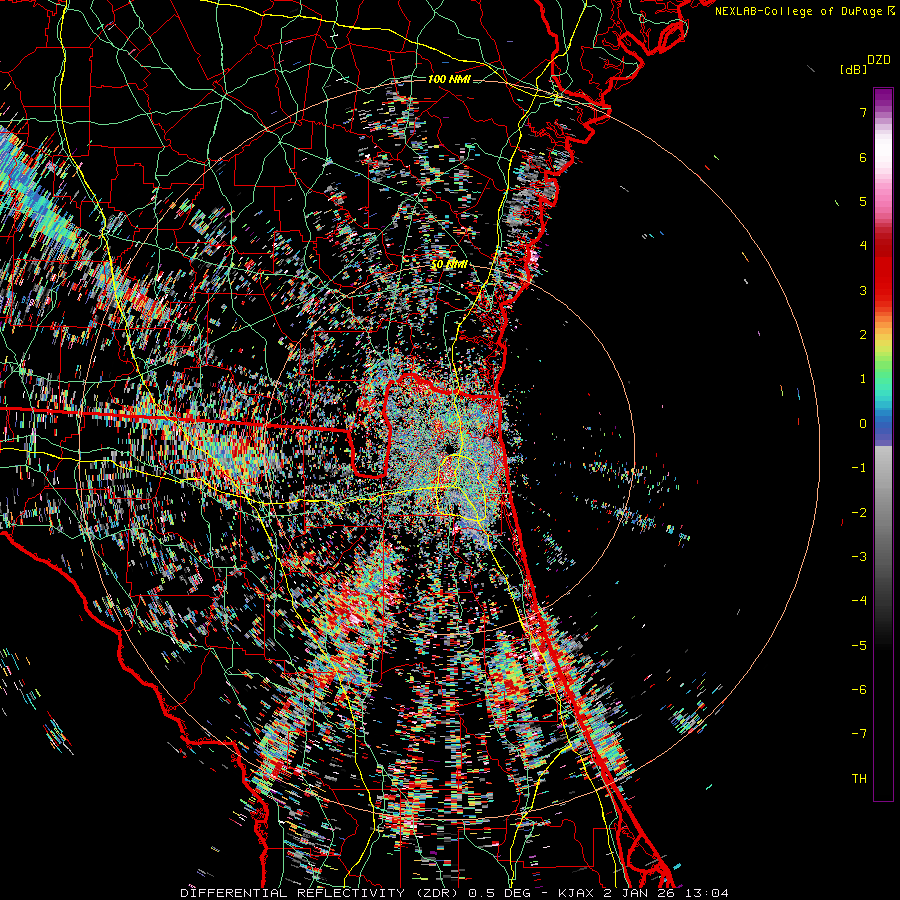Click the "[dB]" units label
This screenshot has width=900, height=900.
[853, 69]
